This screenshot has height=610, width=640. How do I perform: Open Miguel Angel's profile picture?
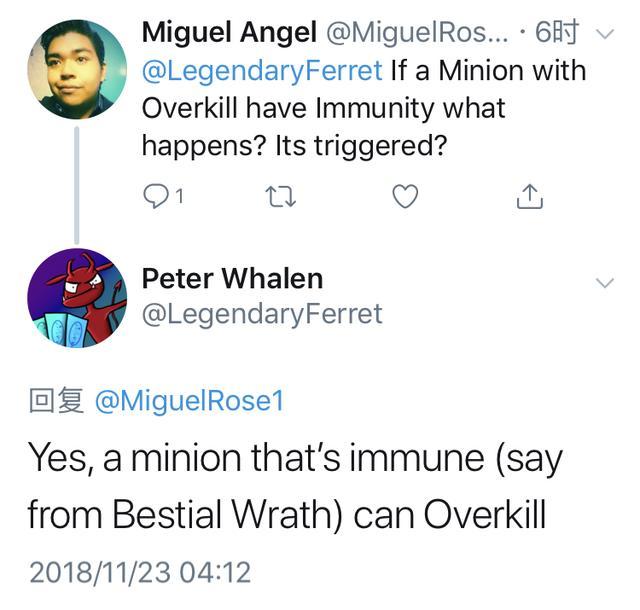[77, 69]
